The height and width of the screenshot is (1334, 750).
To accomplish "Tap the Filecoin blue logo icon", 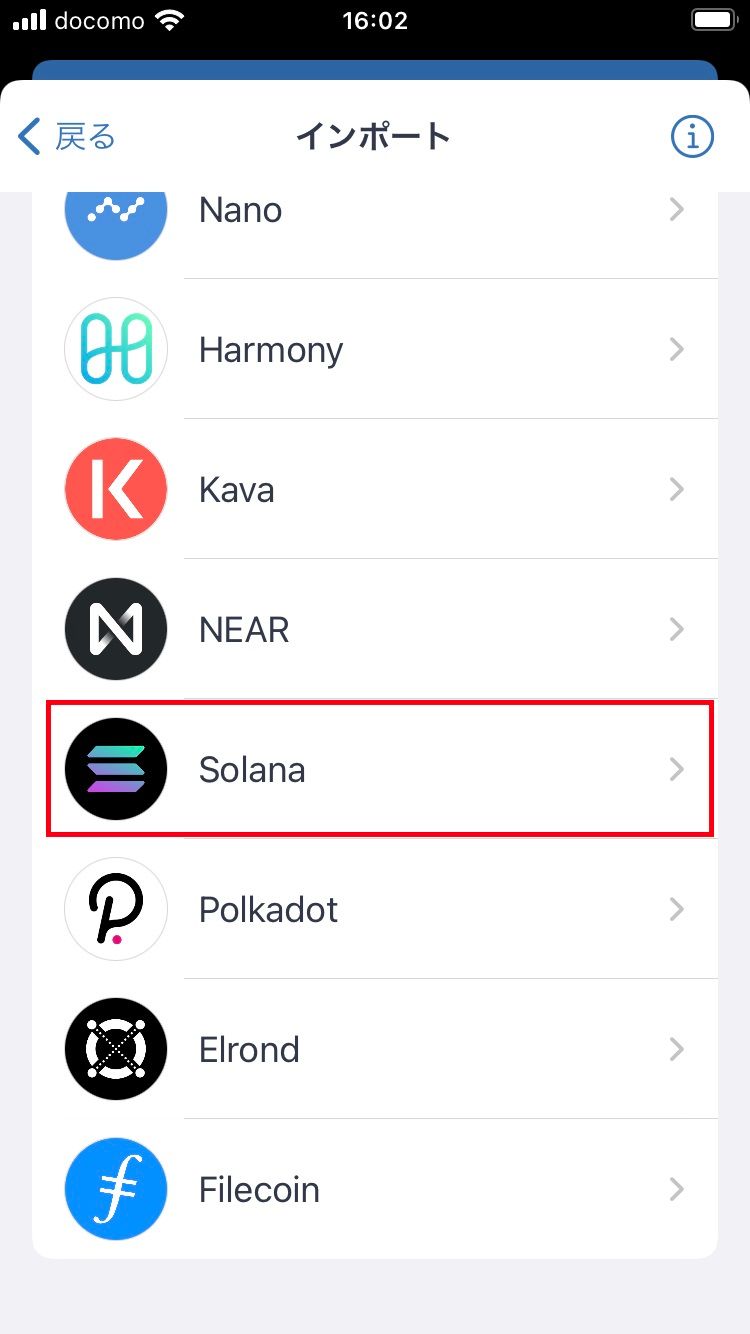I will [115, 1189].
